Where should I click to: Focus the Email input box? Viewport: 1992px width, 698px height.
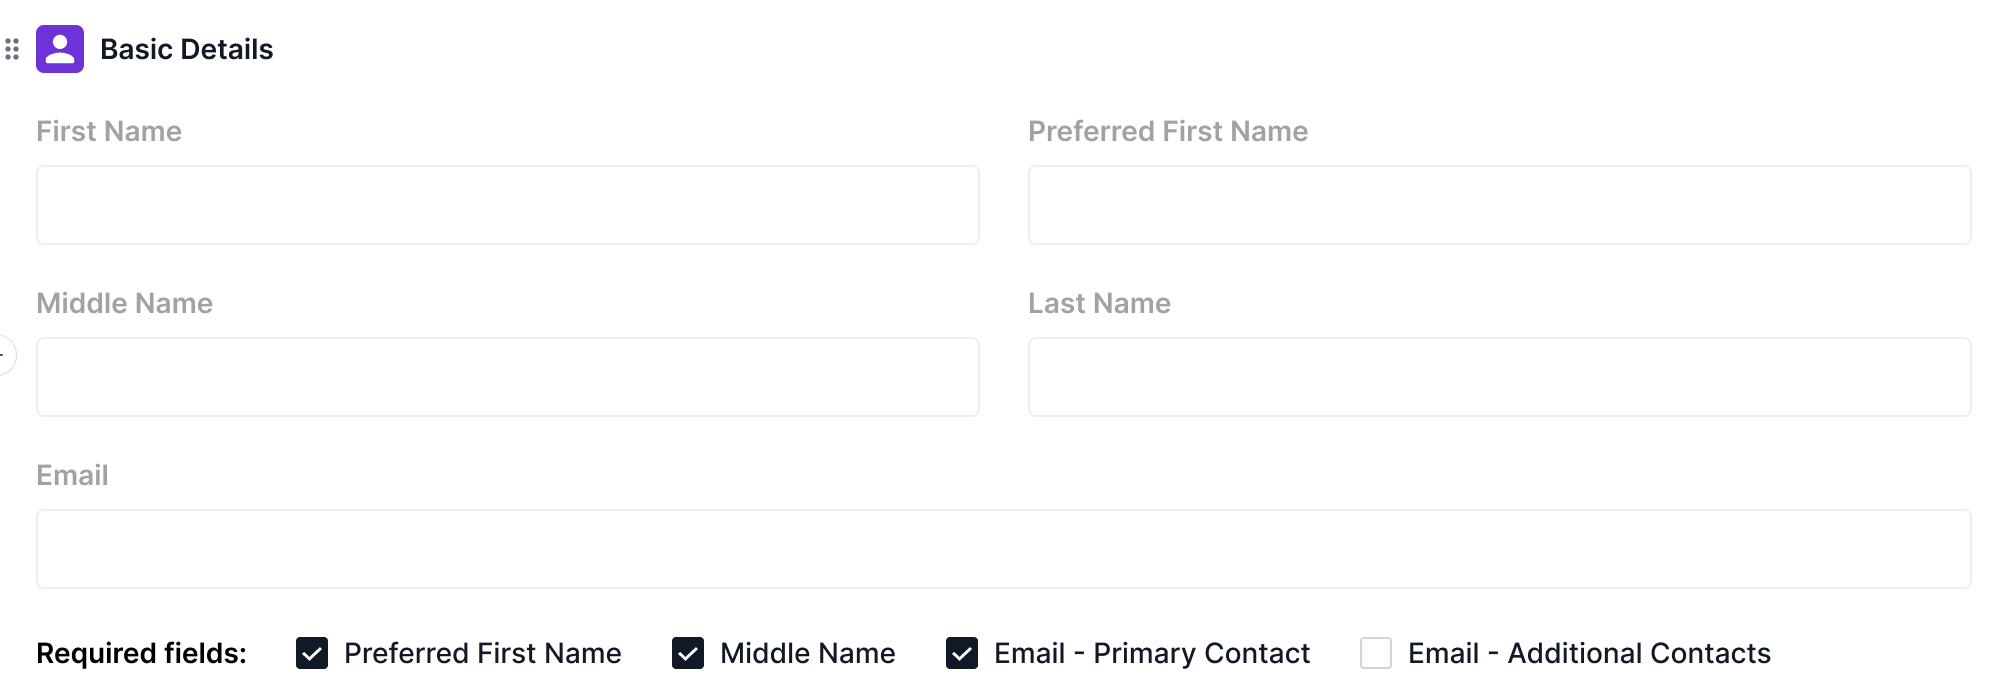(x=1004, y=549)
